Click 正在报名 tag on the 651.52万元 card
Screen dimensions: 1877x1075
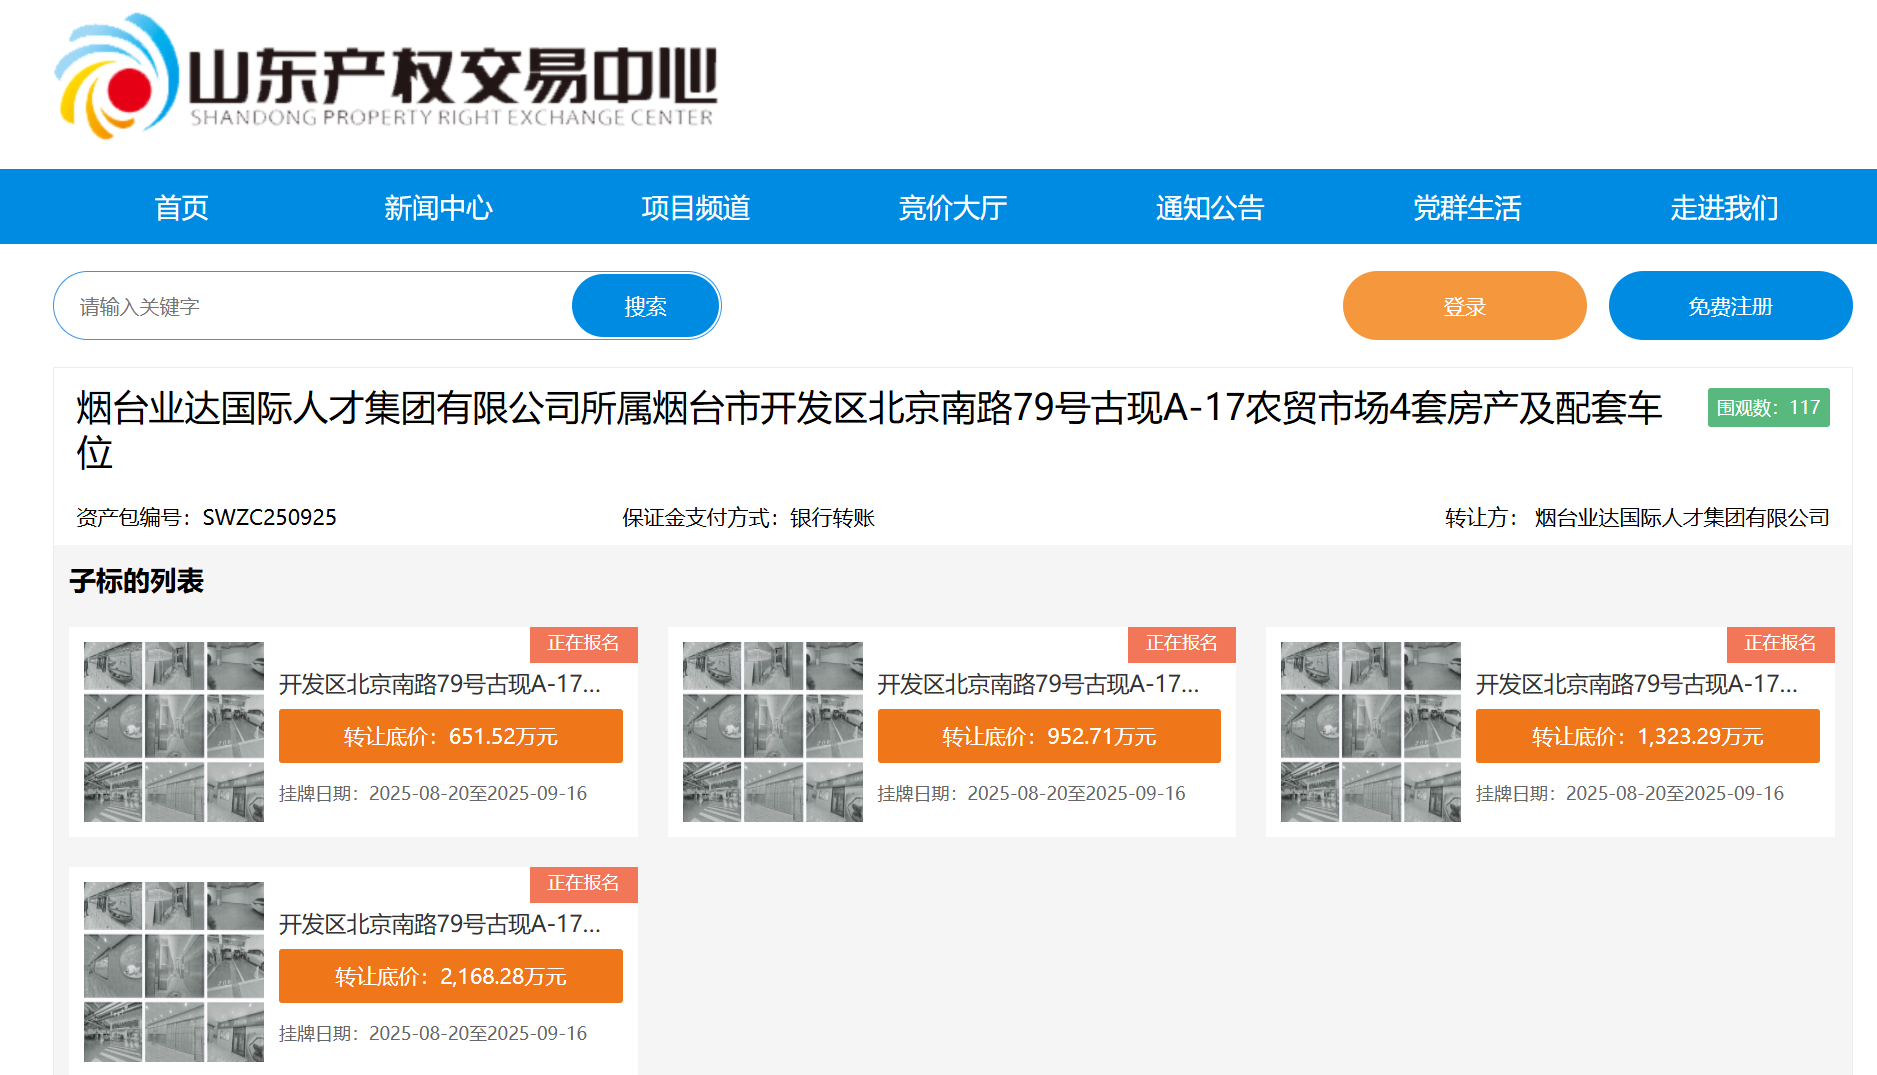click(583, 644)
